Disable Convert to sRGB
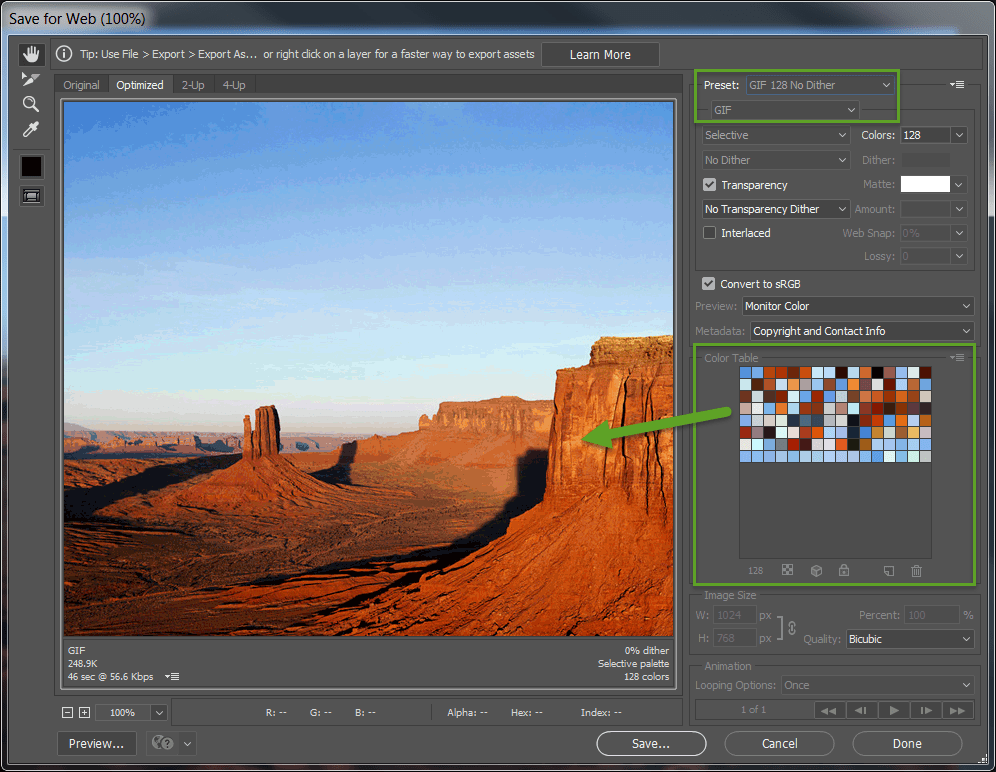 click(709, 283)
